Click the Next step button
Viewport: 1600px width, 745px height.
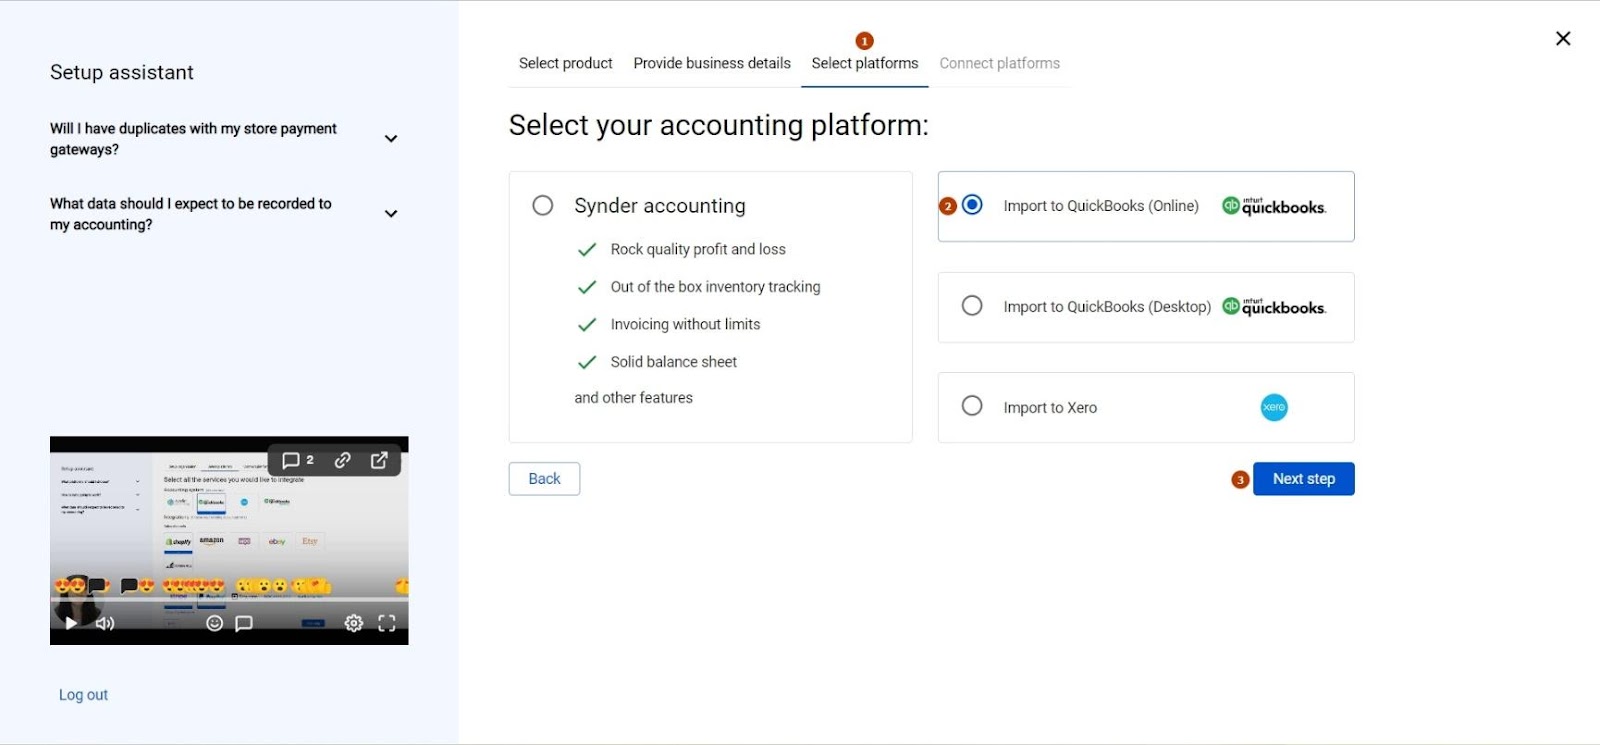coord(1303,479)
